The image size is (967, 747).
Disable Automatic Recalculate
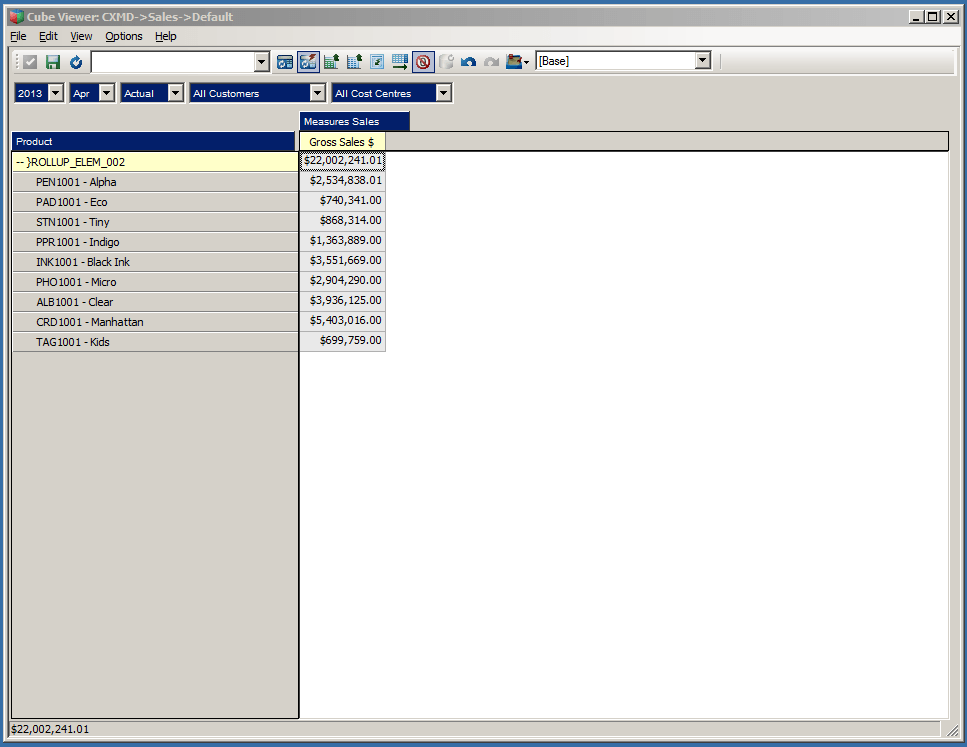click(x=308, y=61)
